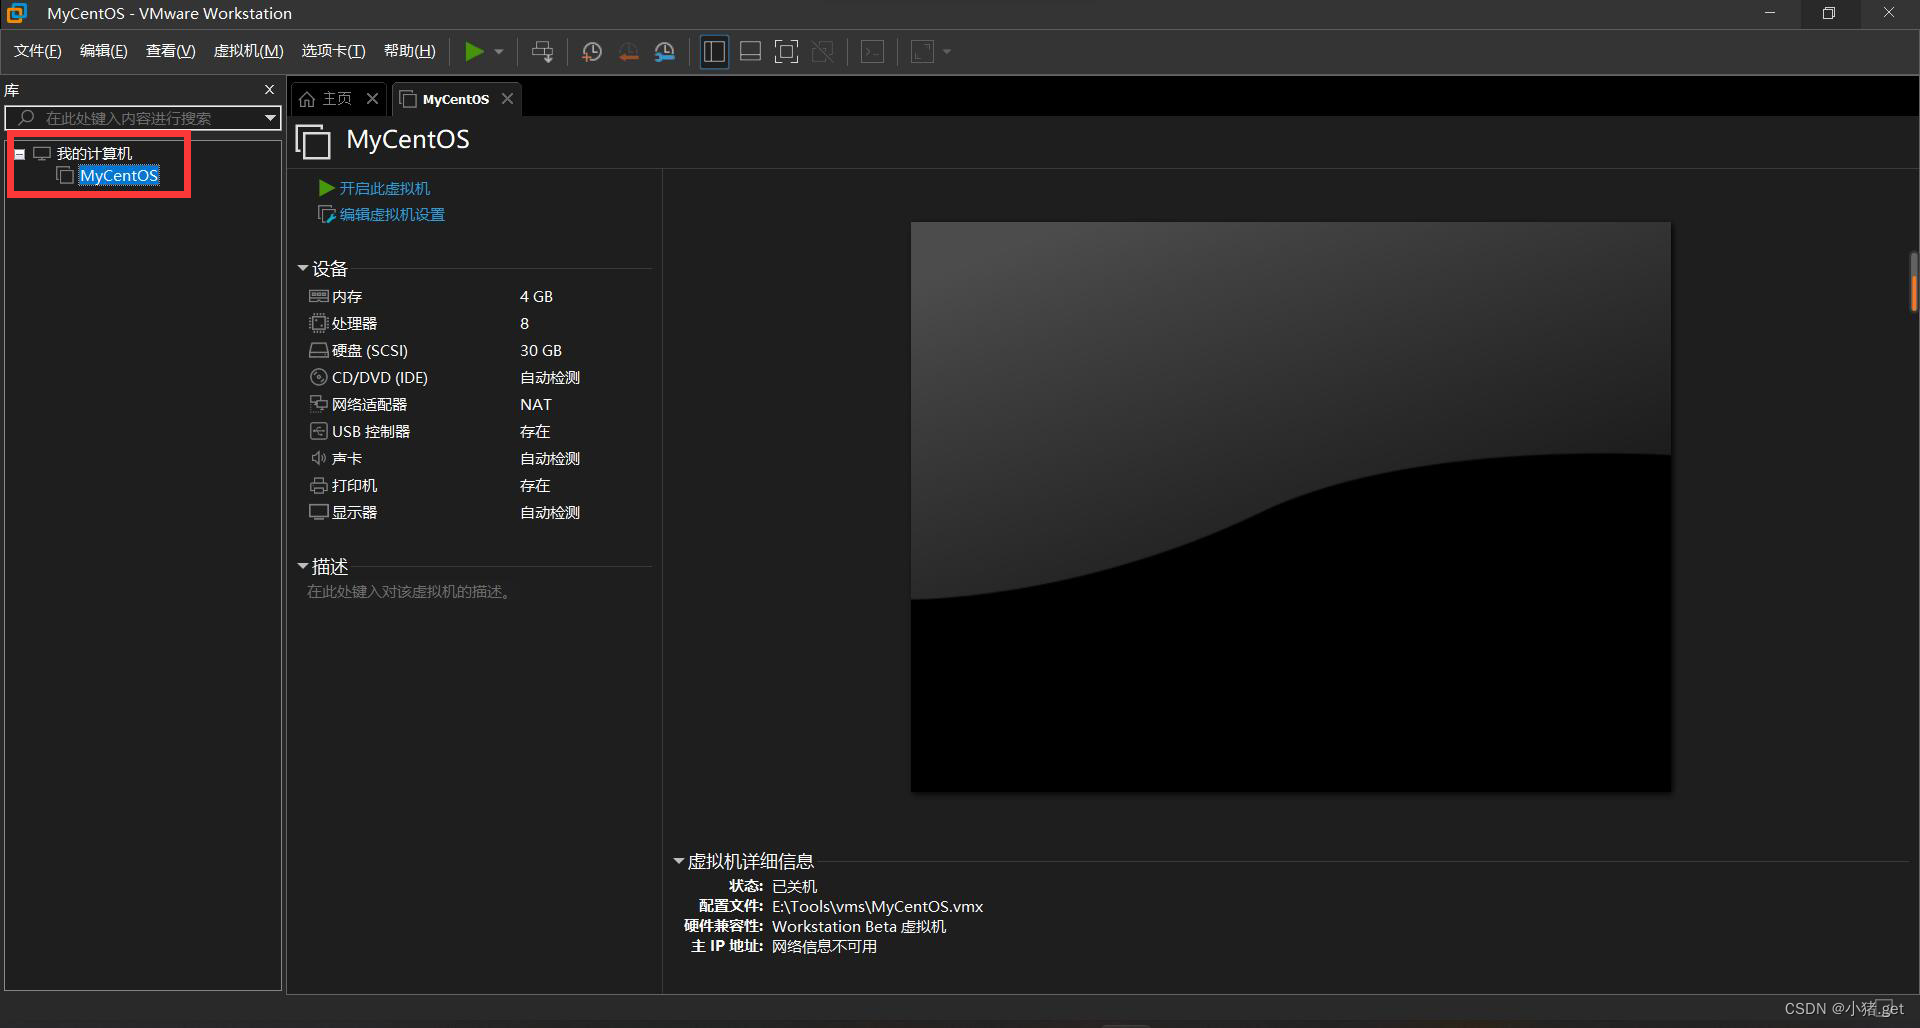Click the 处理器 processor device icon

point(319,323)
